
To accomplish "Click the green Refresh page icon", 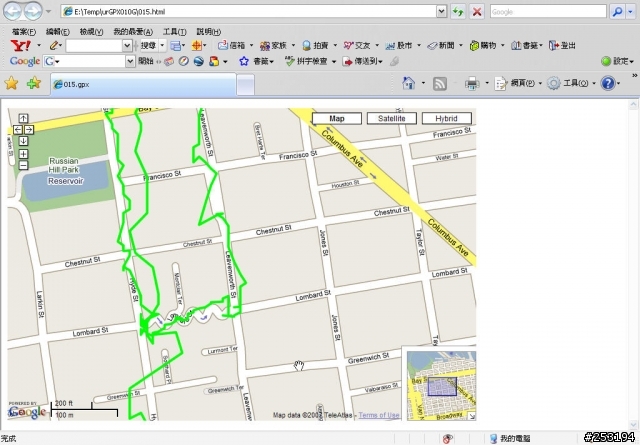I will click(x=458, y=12).
